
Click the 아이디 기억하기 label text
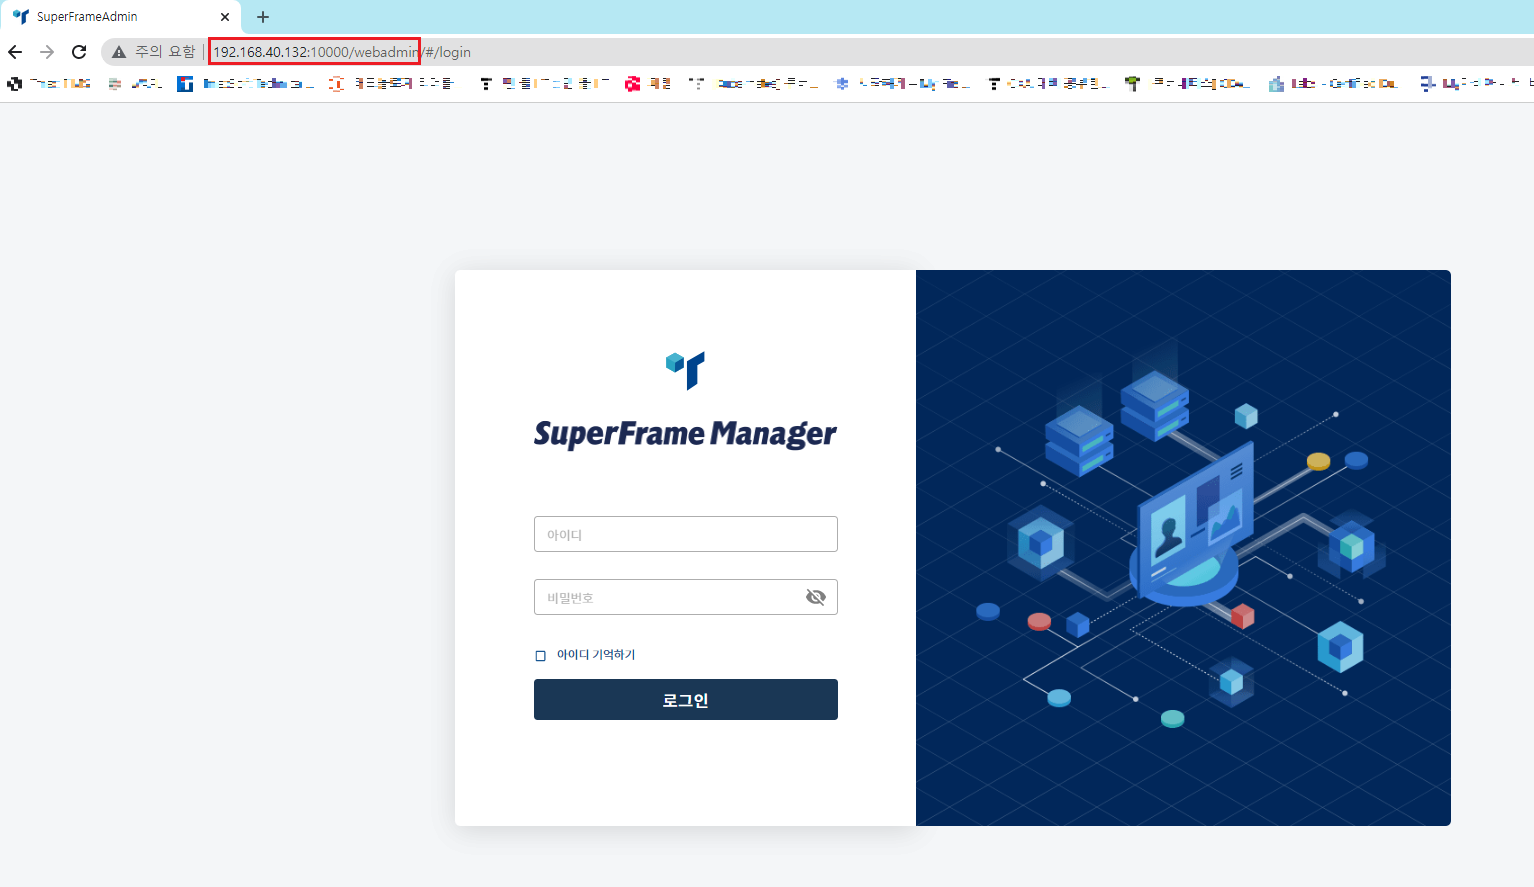pos(596,655)
